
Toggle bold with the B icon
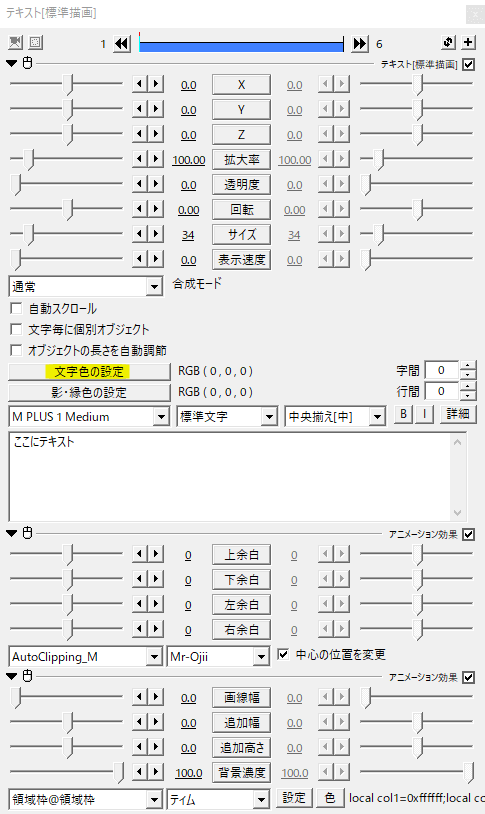[403, 414]
